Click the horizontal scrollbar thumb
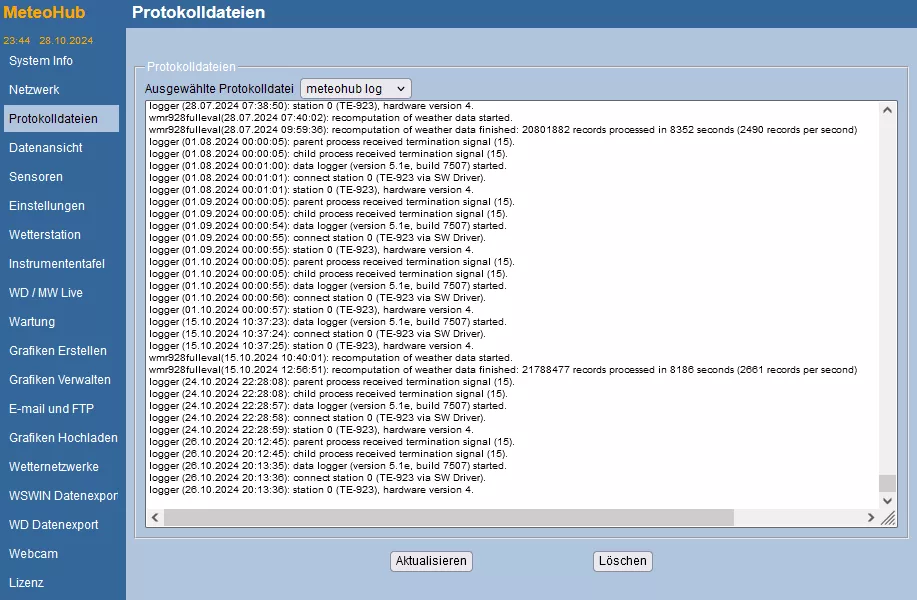This screenshot has width=917, height=600. [x=449, y=518]
